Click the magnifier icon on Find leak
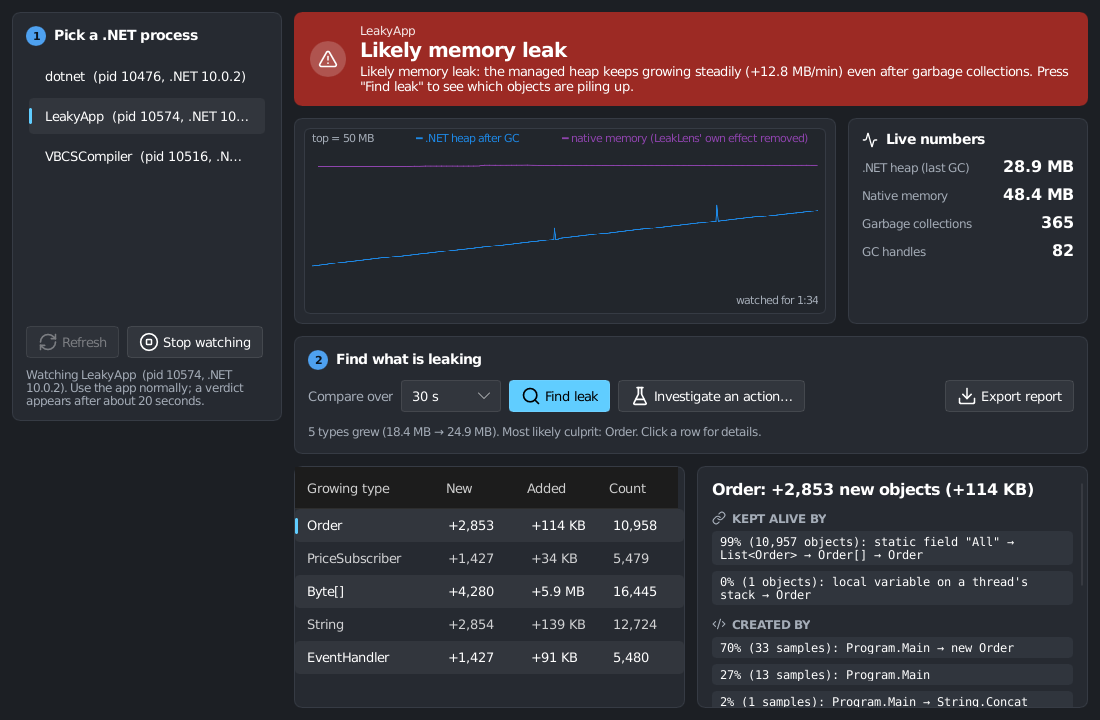 tap(531, 396)
